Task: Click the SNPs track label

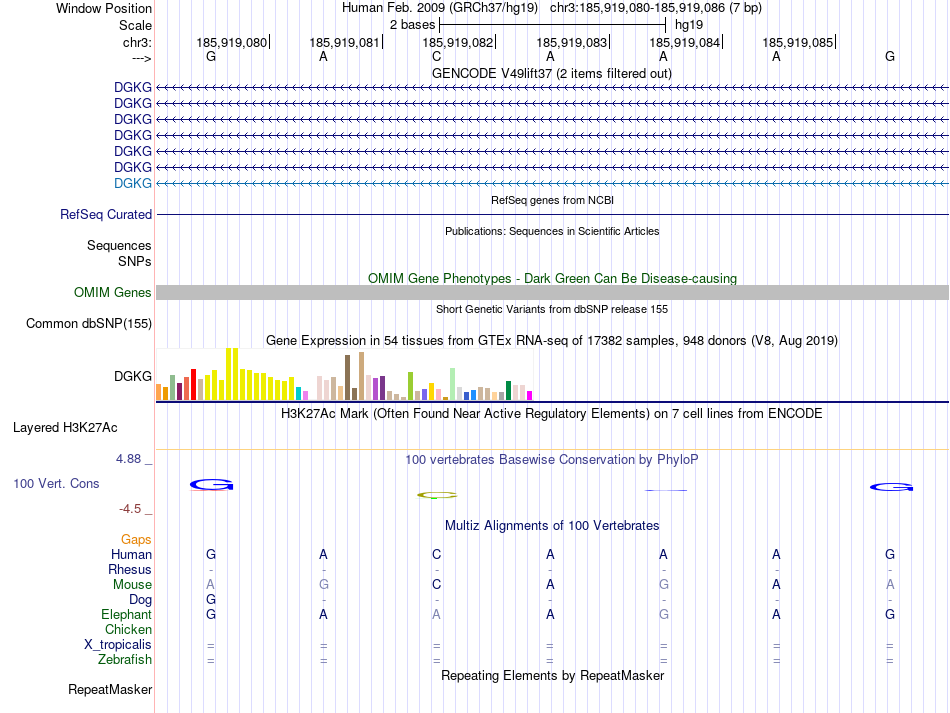Action: point(135,261)
